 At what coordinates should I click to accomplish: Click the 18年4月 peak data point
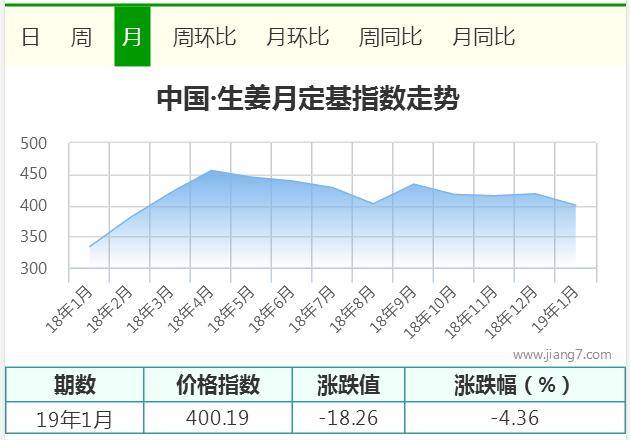211,170
